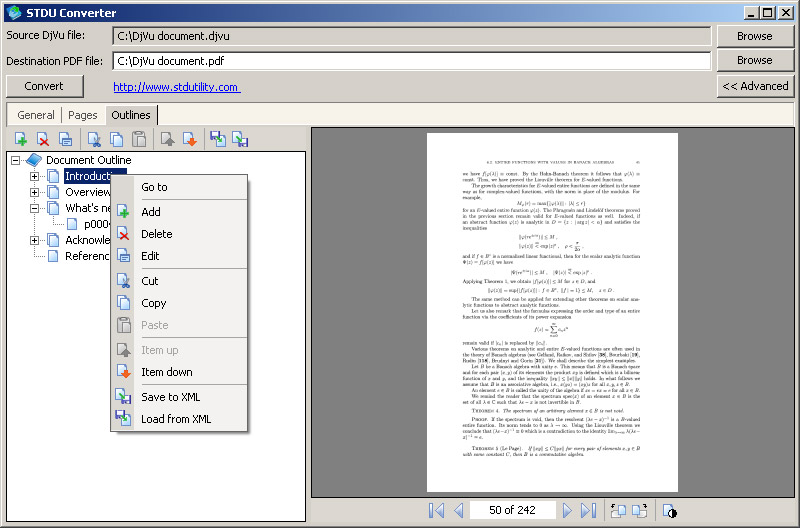Click page icon beside What's new item
This screenshot has height=528, width=800.
(x=53, y=208)
